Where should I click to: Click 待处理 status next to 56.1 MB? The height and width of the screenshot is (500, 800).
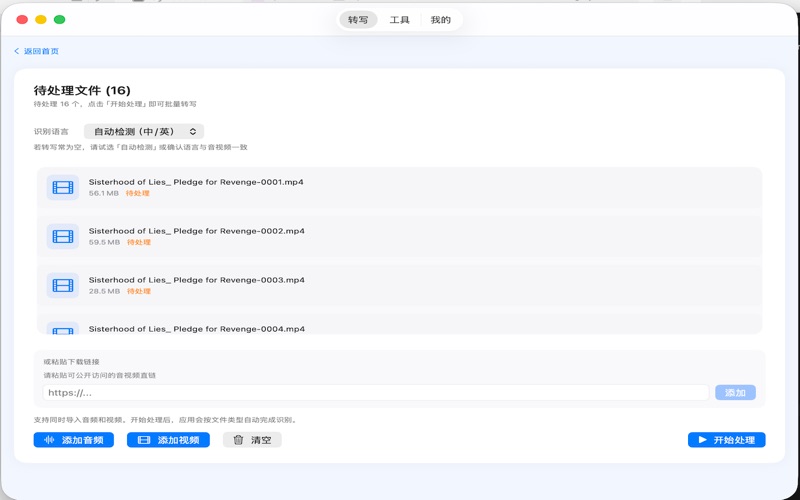138,193
